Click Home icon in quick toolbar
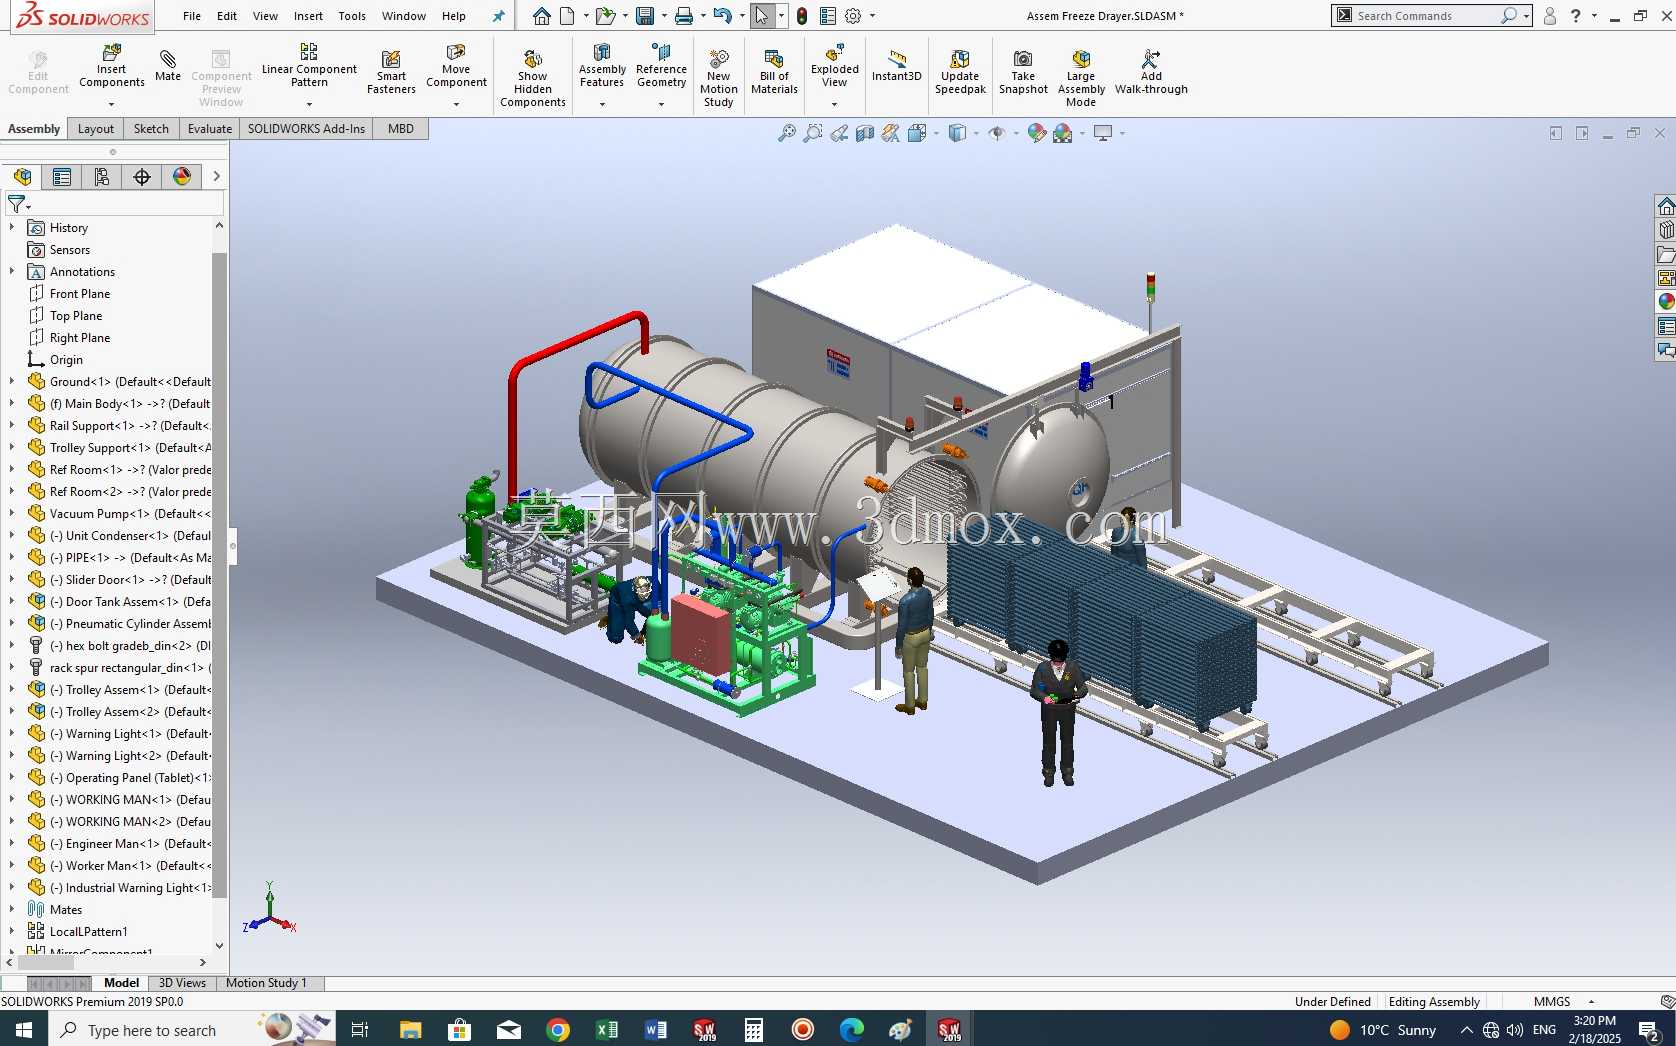 click(541, 16)
